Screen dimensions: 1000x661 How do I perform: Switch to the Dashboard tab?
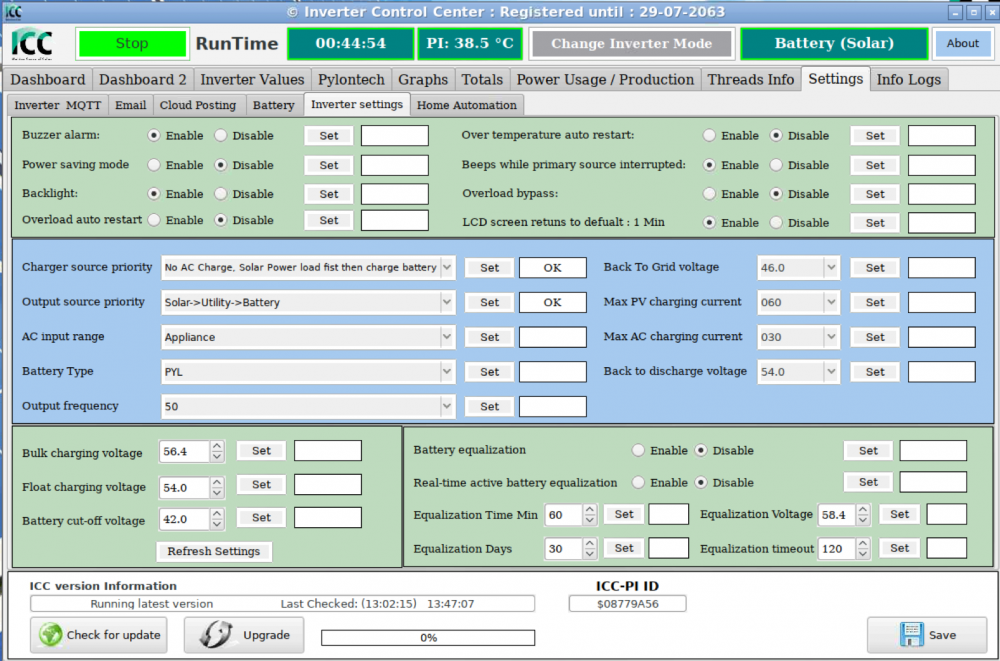point(48,80)
